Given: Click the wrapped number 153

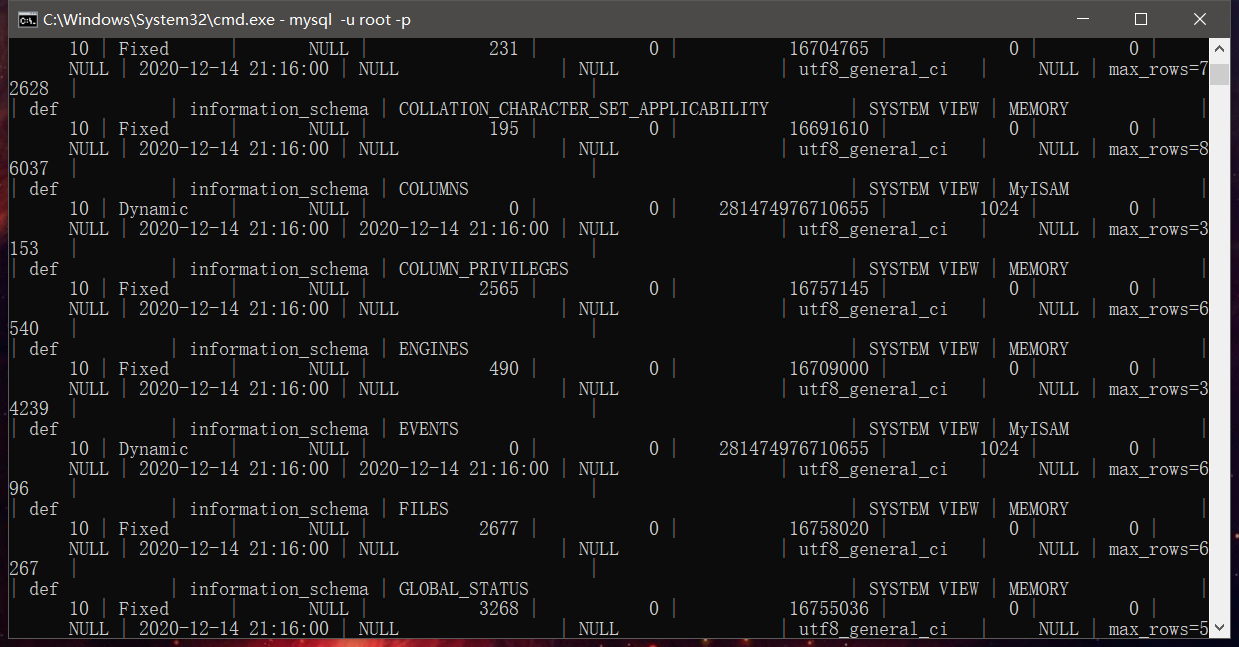Looking at the screenshot, I should pyautogui.click(x=24, y=249).
